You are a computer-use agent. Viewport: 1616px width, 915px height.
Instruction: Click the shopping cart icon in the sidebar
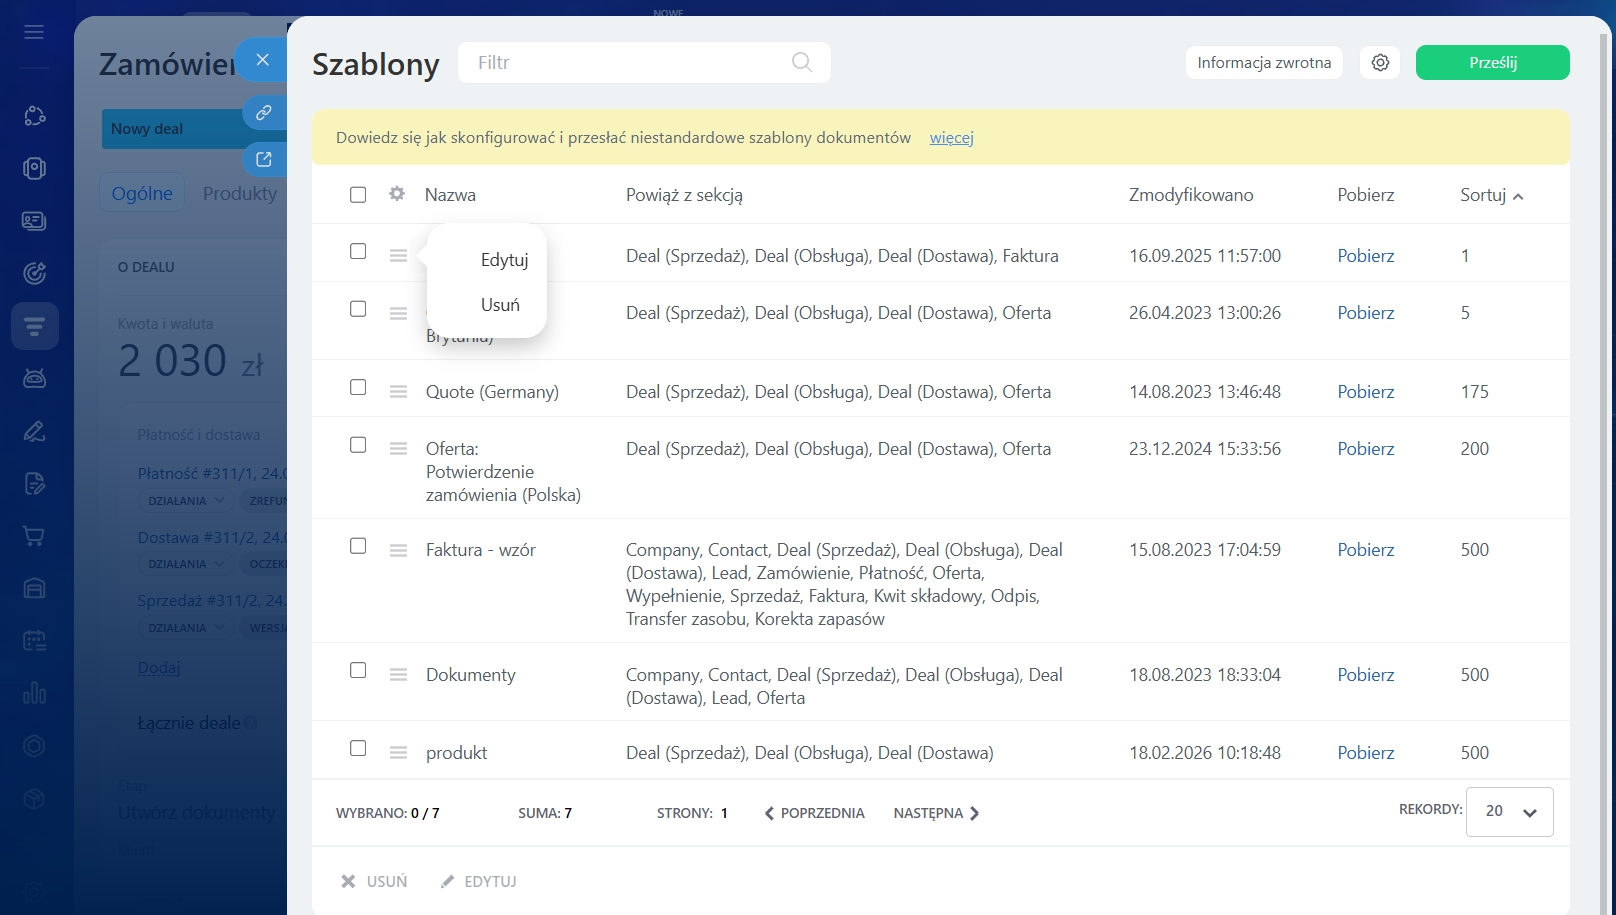pyautogui.click(x=34, y=536)
